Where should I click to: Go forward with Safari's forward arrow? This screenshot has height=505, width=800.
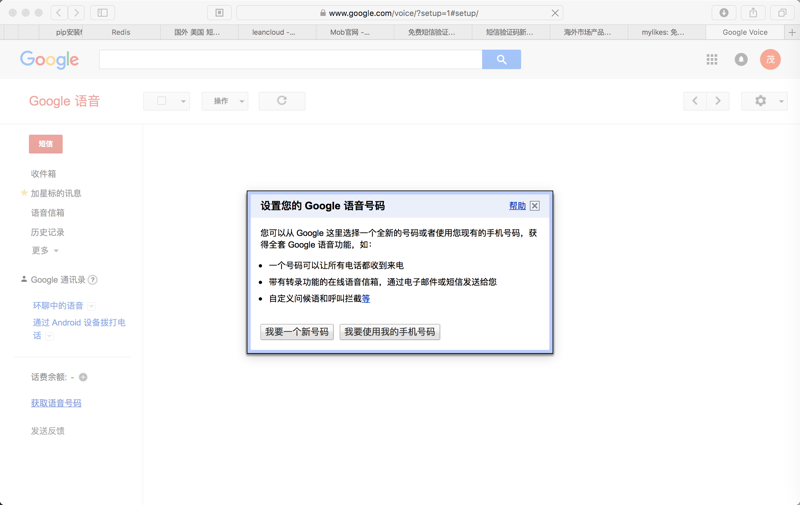77,13
